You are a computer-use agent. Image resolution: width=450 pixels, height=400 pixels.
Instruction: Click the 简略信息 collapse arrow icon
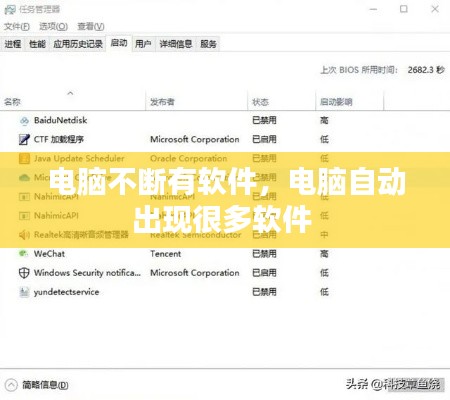(11, 385)
